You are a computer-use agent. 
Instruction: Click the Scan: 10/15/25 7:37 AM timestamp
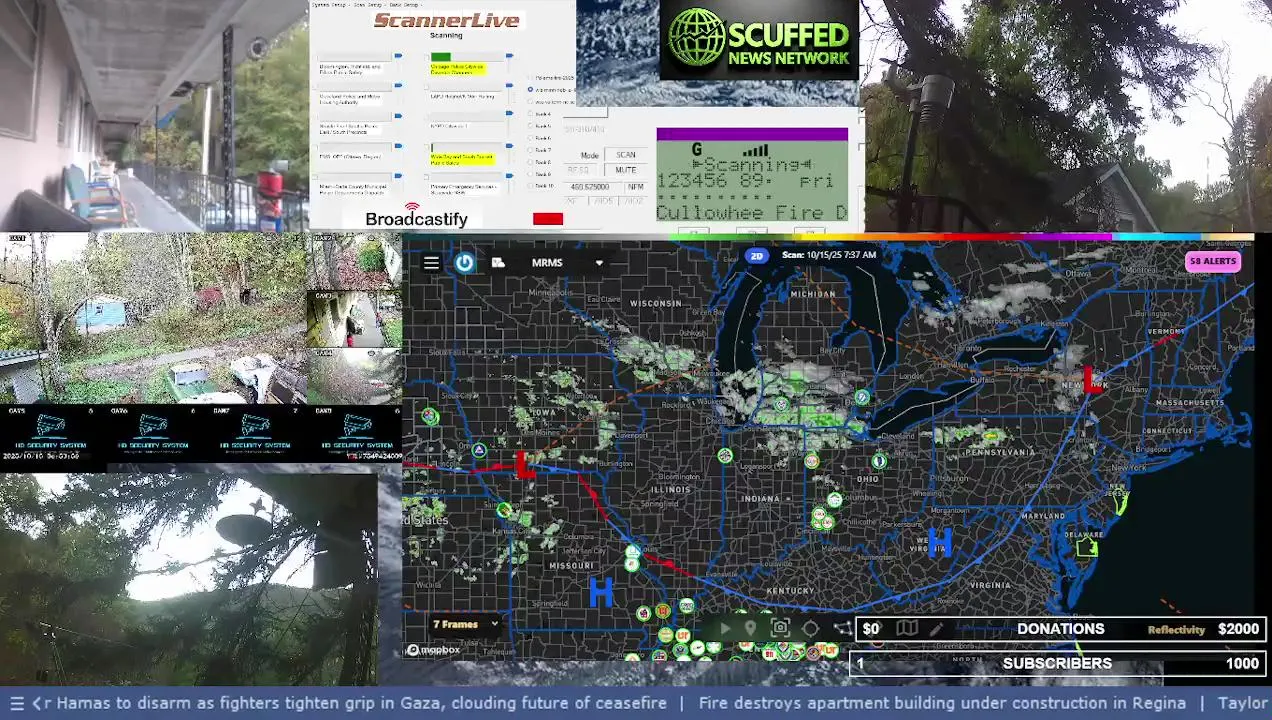pos(829,255)
